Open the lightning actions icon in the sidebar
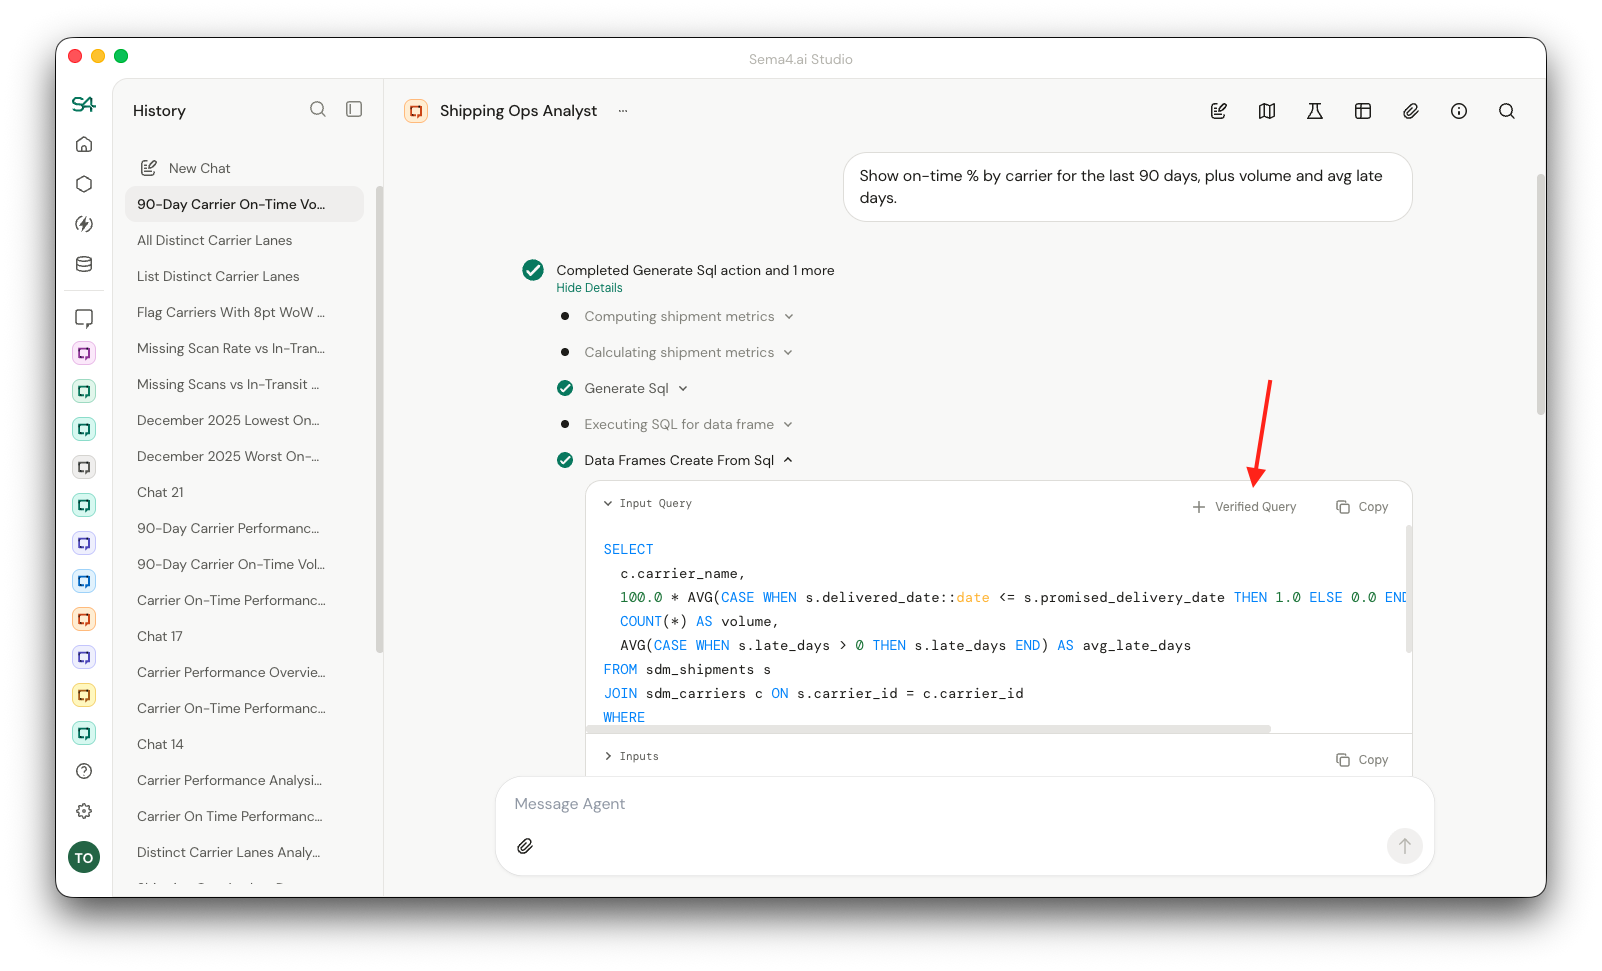Screen dimensions: 1602x971 [x=84, y=224]
